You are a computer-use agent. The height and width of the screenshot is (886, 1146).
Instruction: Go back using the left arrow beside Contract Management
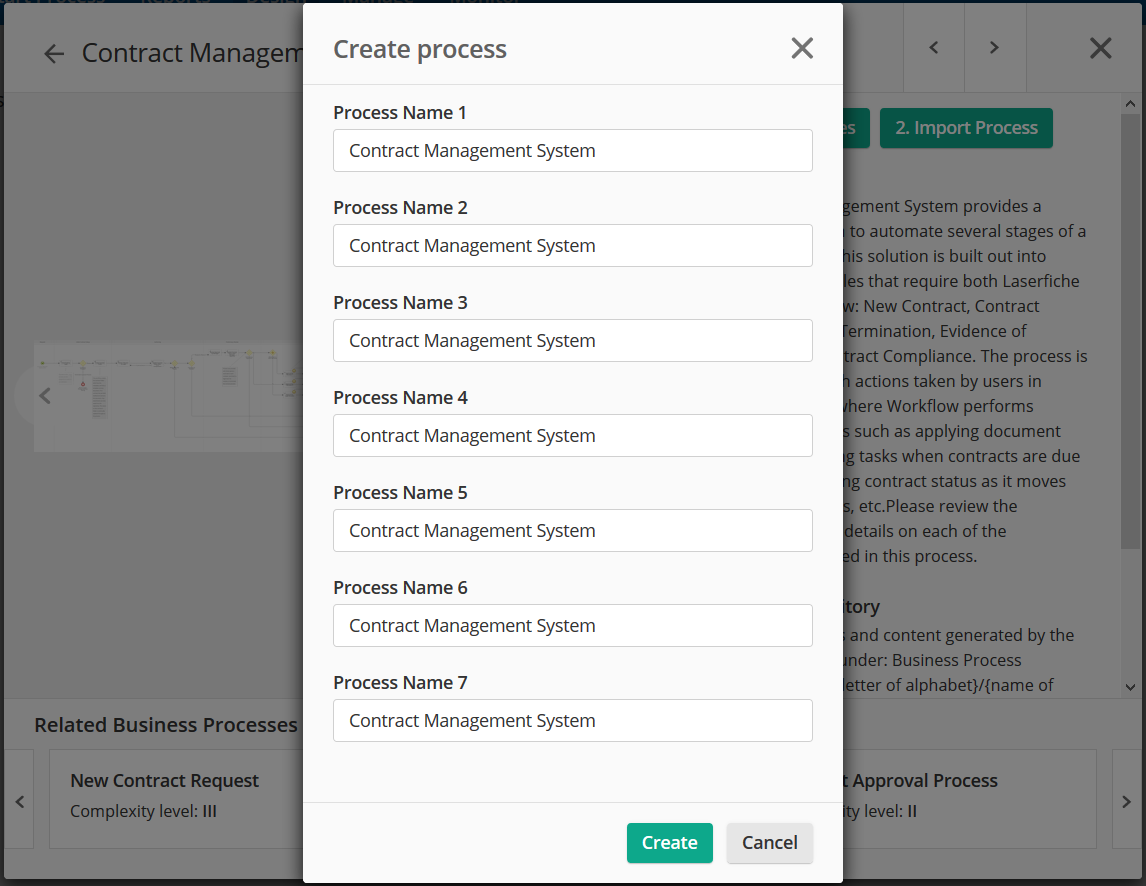pos(54,53)
